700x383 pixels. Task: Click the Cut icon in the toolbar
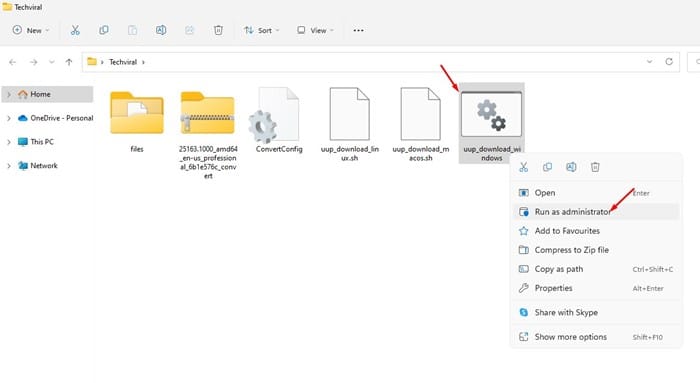pyautogui.click(x=75, y=30)
